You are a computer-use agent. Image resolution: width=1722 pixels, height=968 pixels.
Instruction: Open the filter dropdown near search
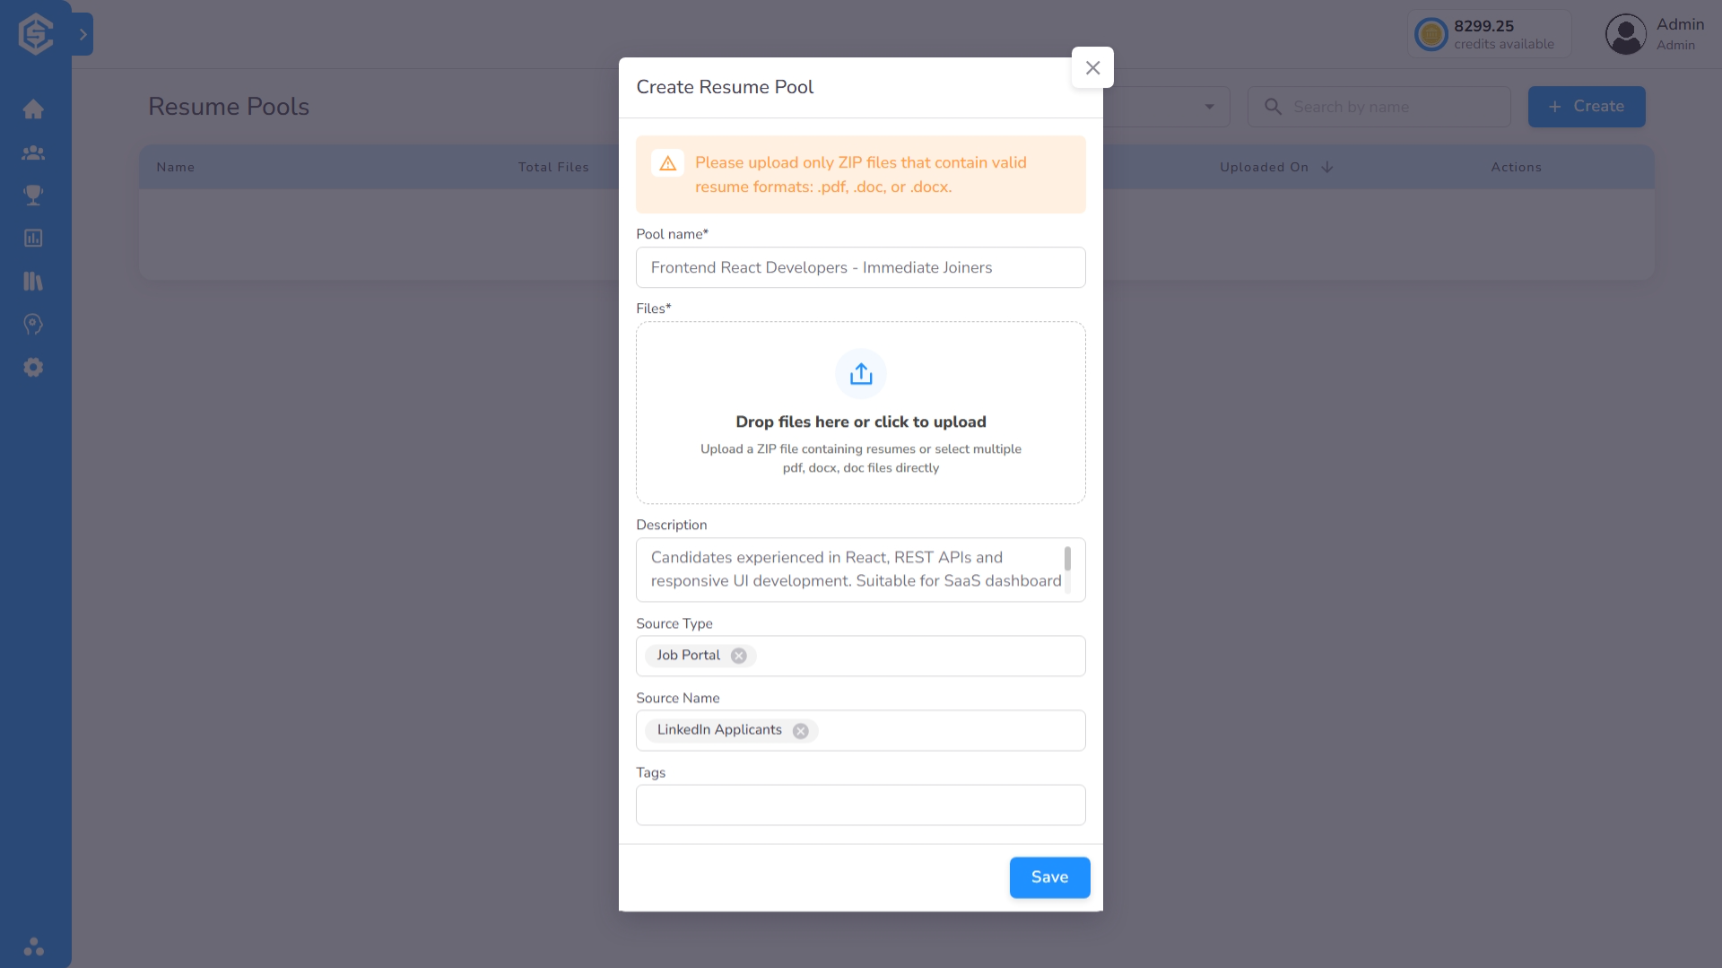tap(1208, 106)
